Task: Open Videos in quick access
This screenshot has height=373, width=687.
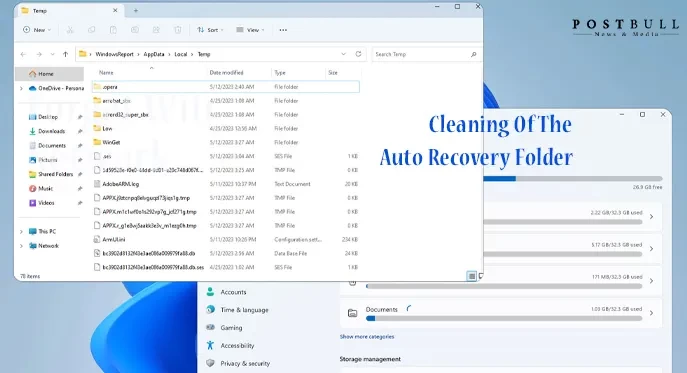Action: 46,203
